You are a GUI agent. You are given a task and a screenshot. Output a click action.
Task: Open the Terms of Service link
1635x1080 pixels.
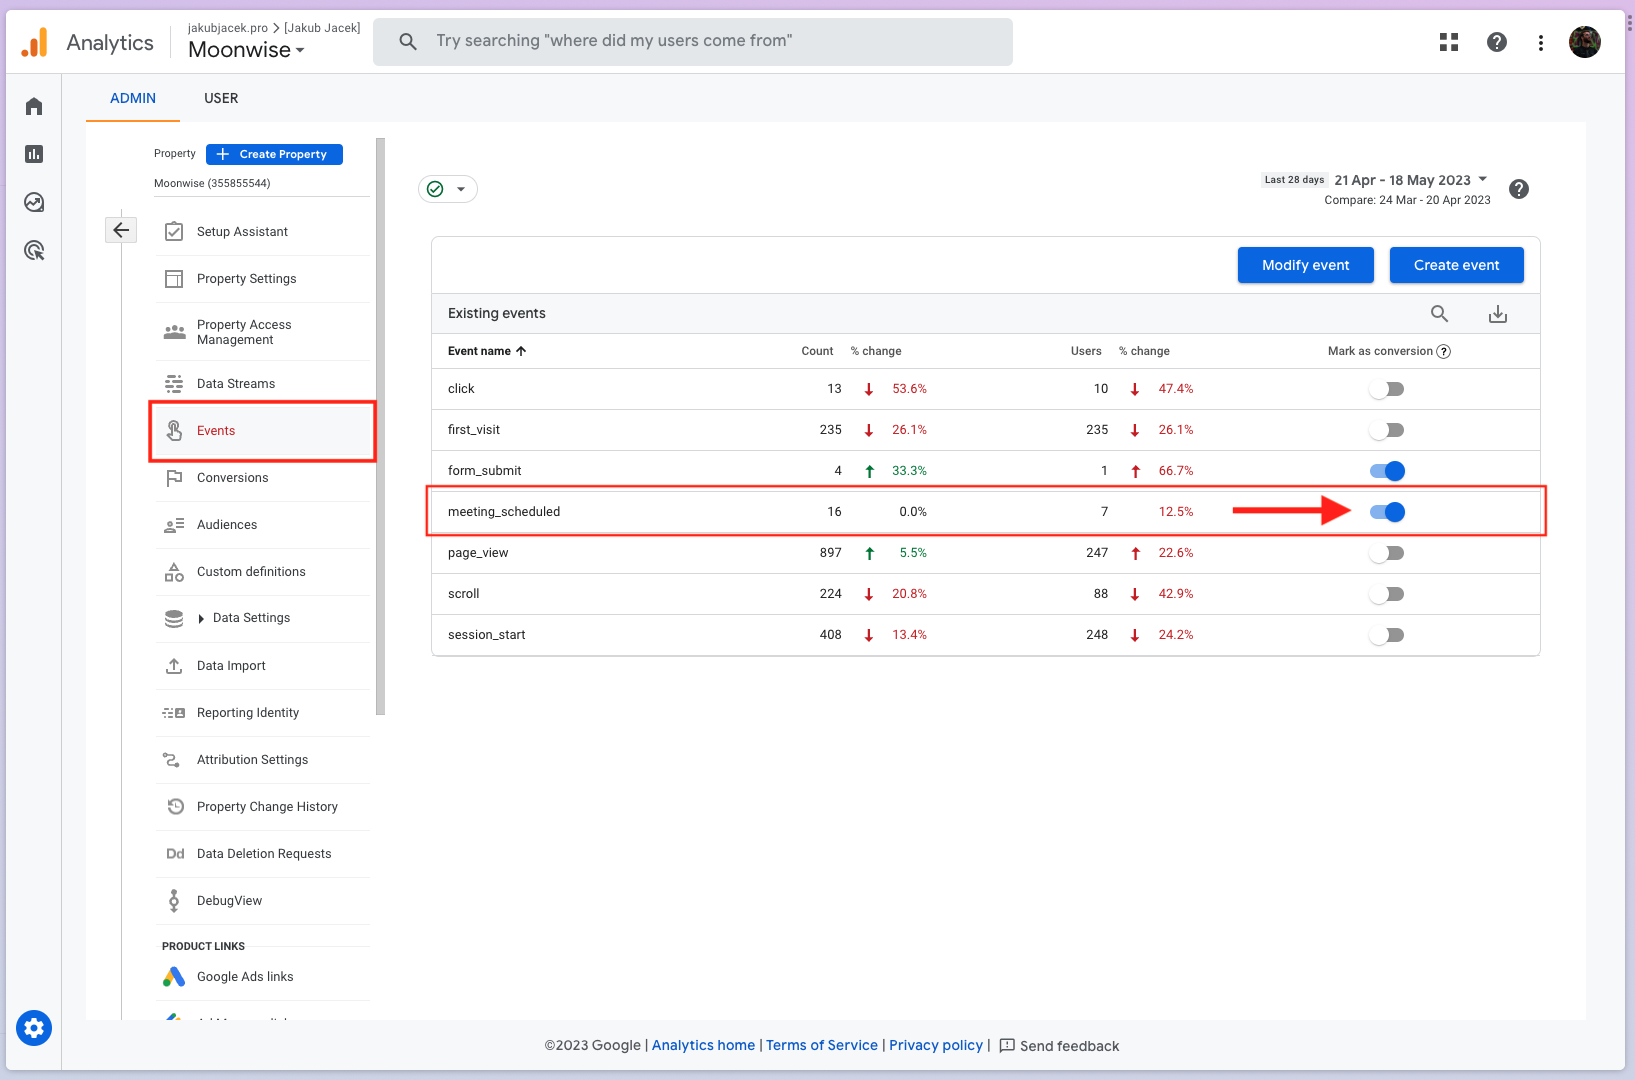[821, 1045]
